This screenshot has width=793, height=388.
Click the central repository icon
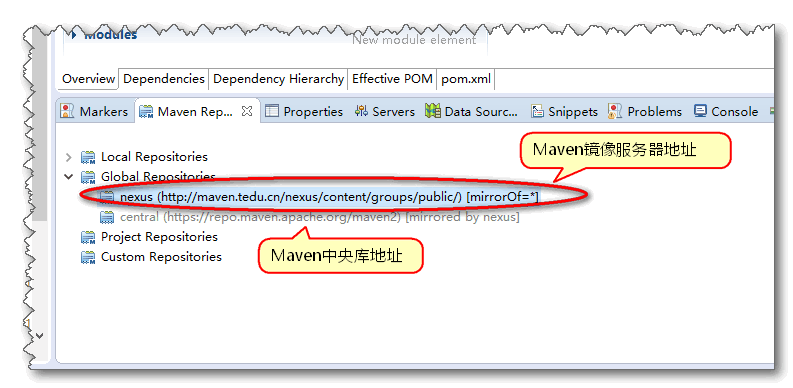(107, 217)
